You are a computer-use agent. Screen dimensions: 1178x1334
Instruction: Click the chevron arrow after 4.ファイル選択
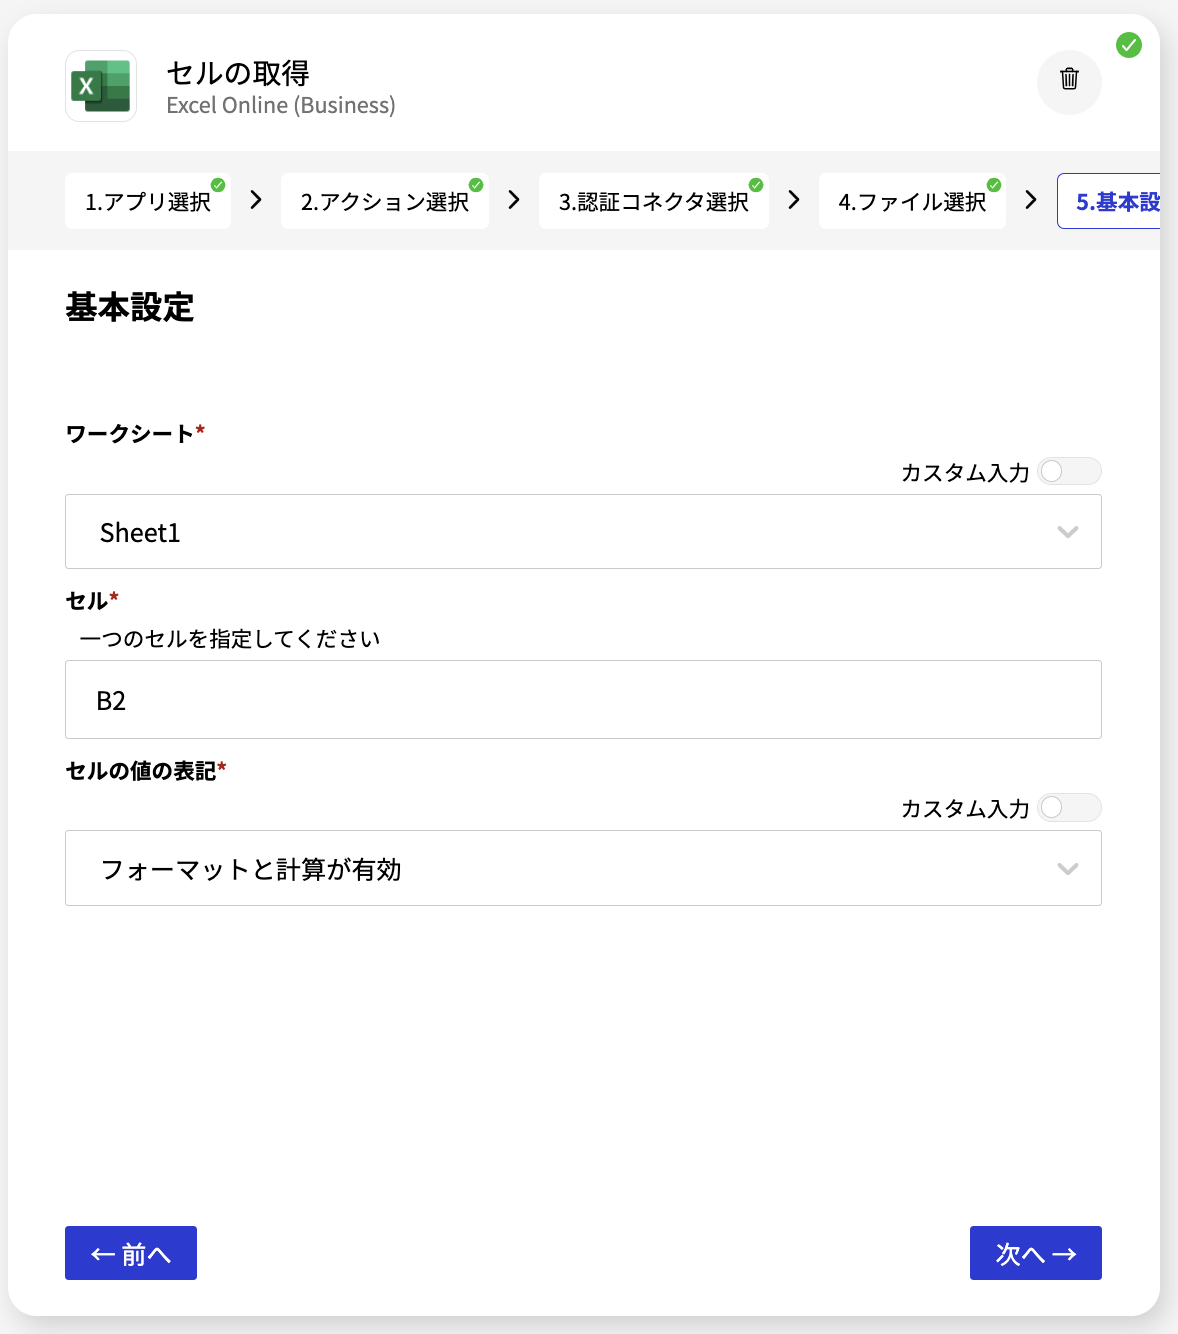1031,200
